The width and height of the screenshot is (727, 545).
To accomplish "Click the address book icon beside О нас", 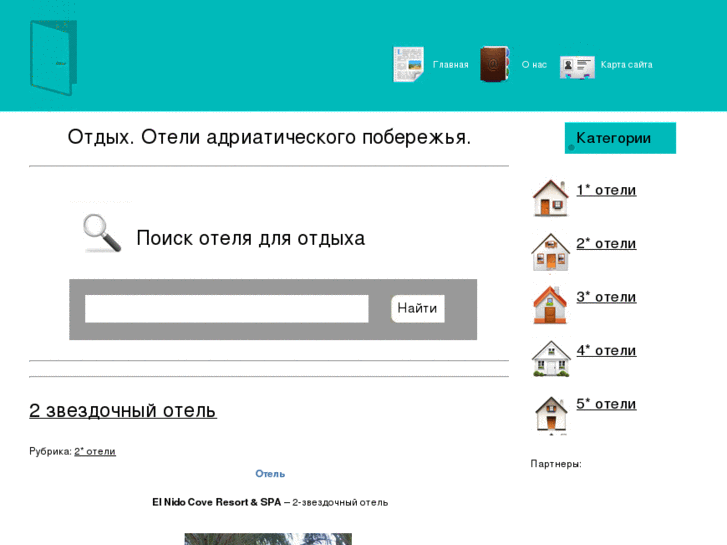I will tap(494, 64).
